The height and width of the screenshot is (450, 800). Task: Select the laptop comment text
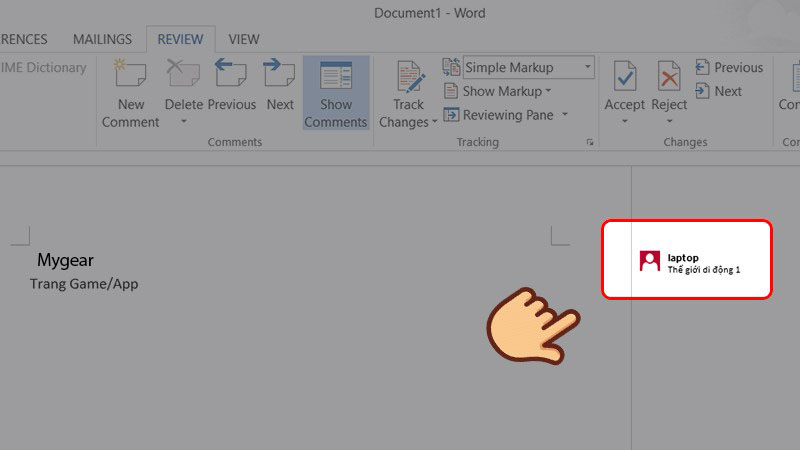[683, 258]
